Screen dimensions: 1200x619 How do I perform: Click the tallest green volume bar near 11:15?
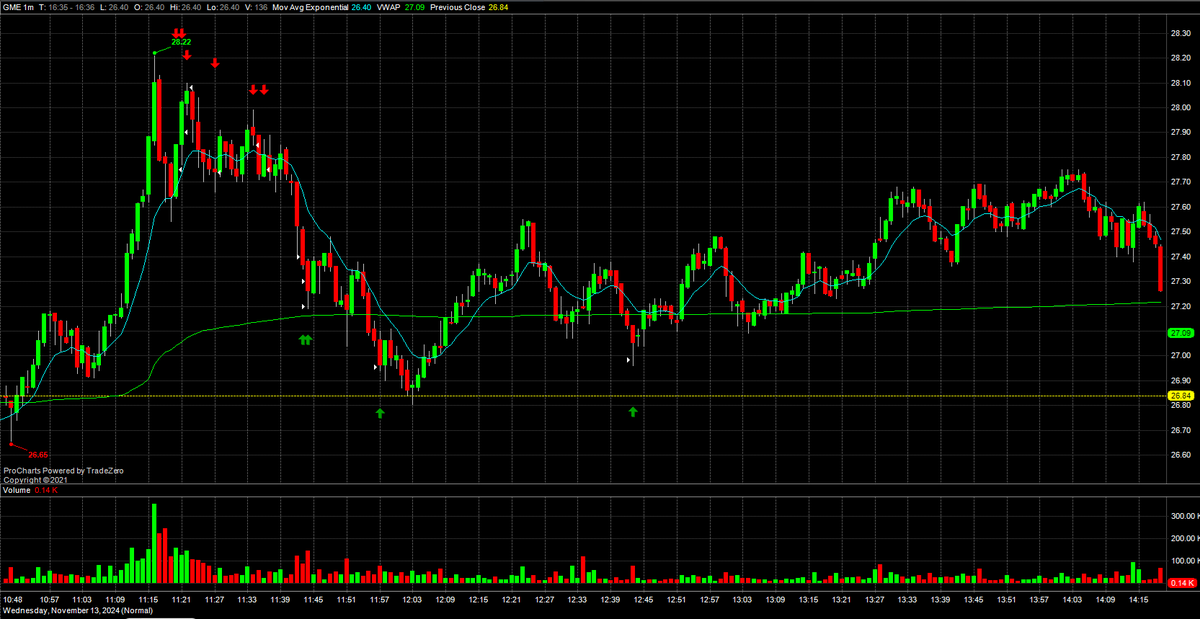154,543
